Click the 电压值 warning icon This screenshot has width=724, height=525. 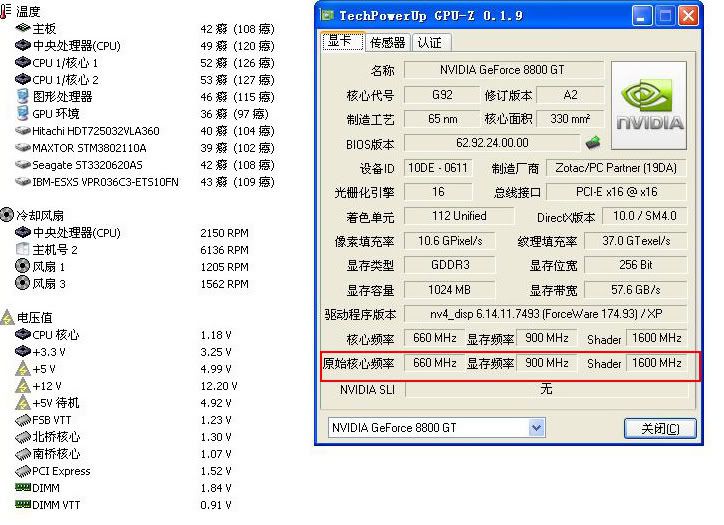pos(8,317)
